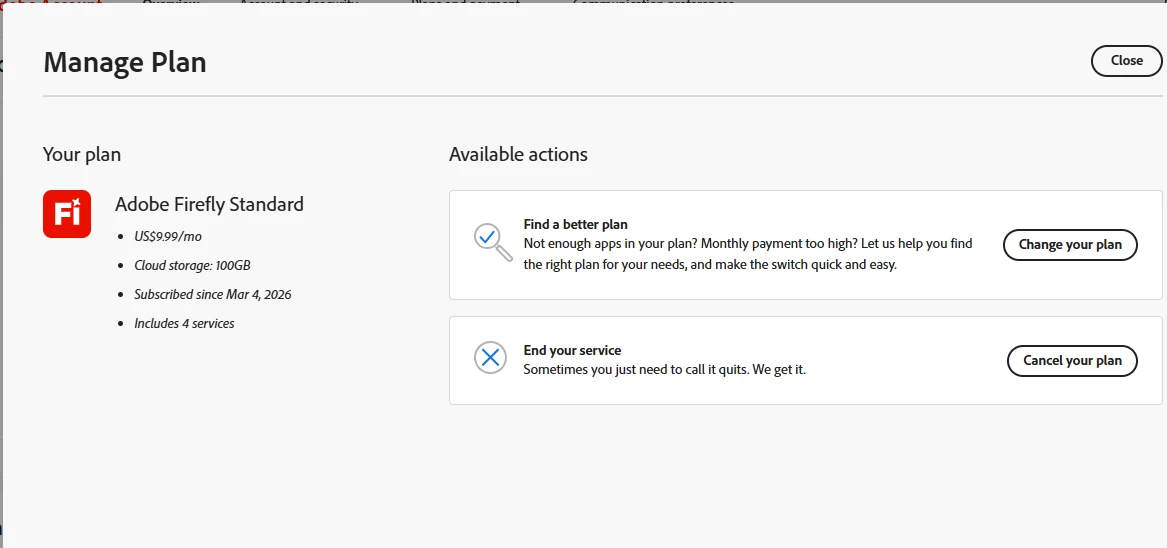Click the Available actions heading
Viewport: 1167px width, 548px height.
[x=518, y=154]
